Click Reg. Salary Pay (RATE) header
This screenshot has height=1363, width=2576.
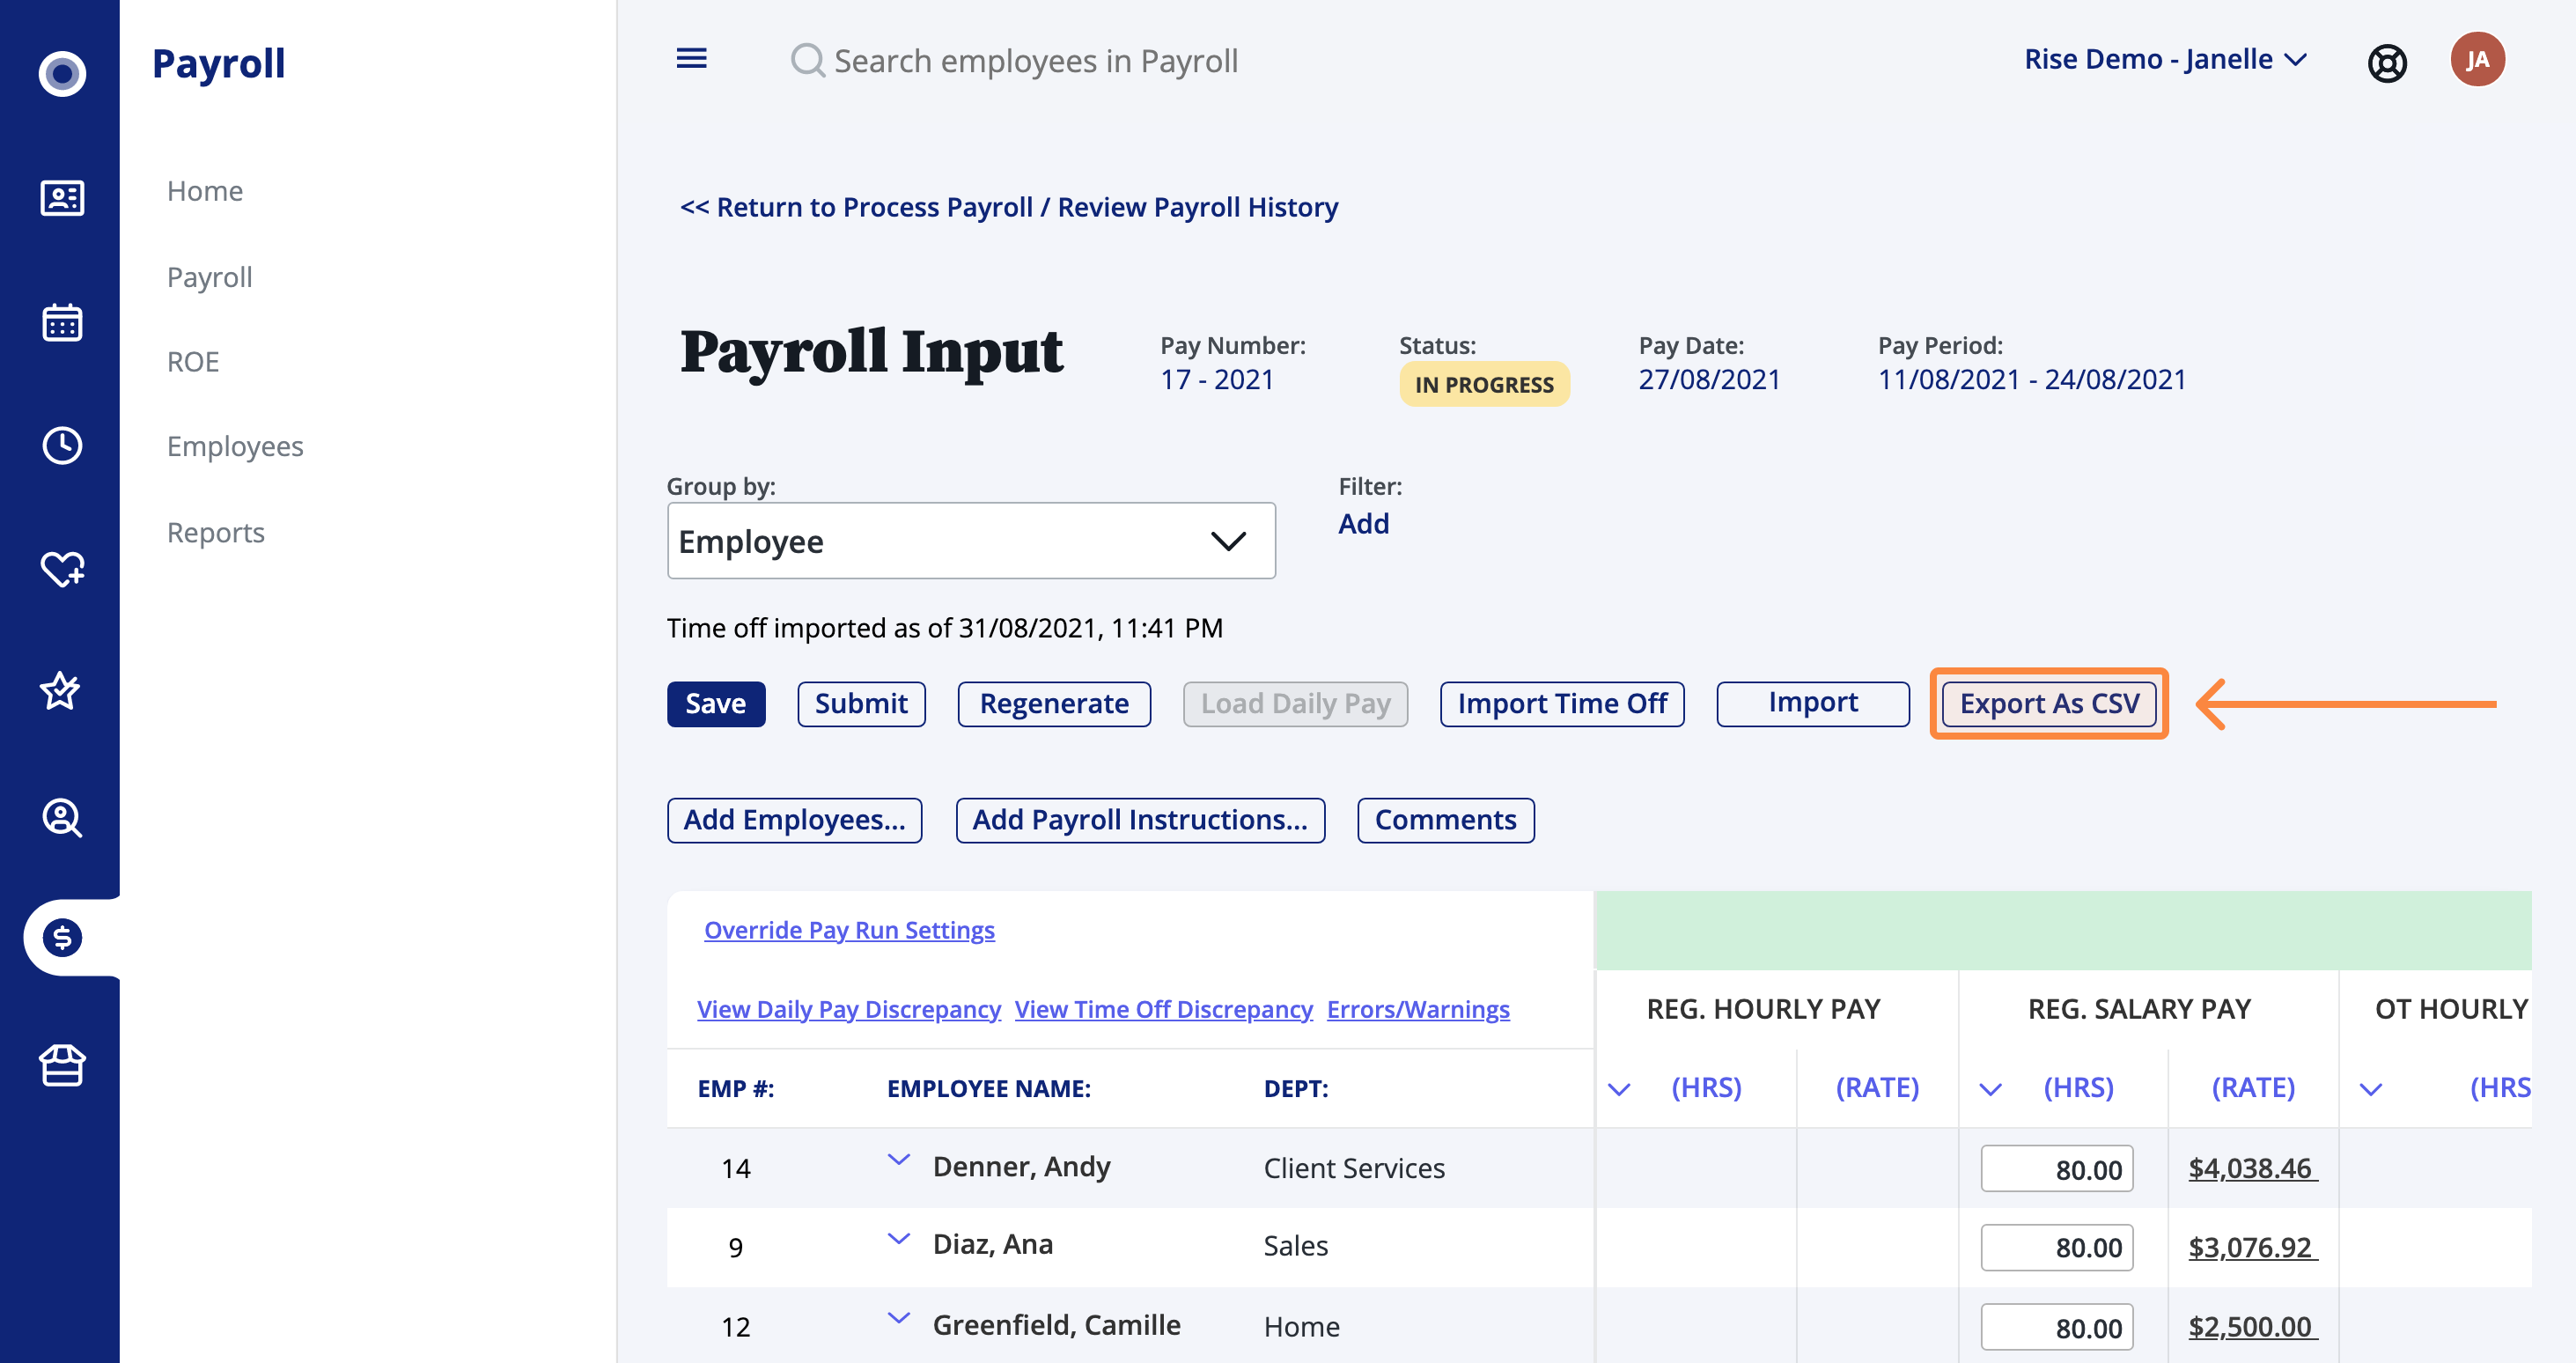pos(2252,1087)
